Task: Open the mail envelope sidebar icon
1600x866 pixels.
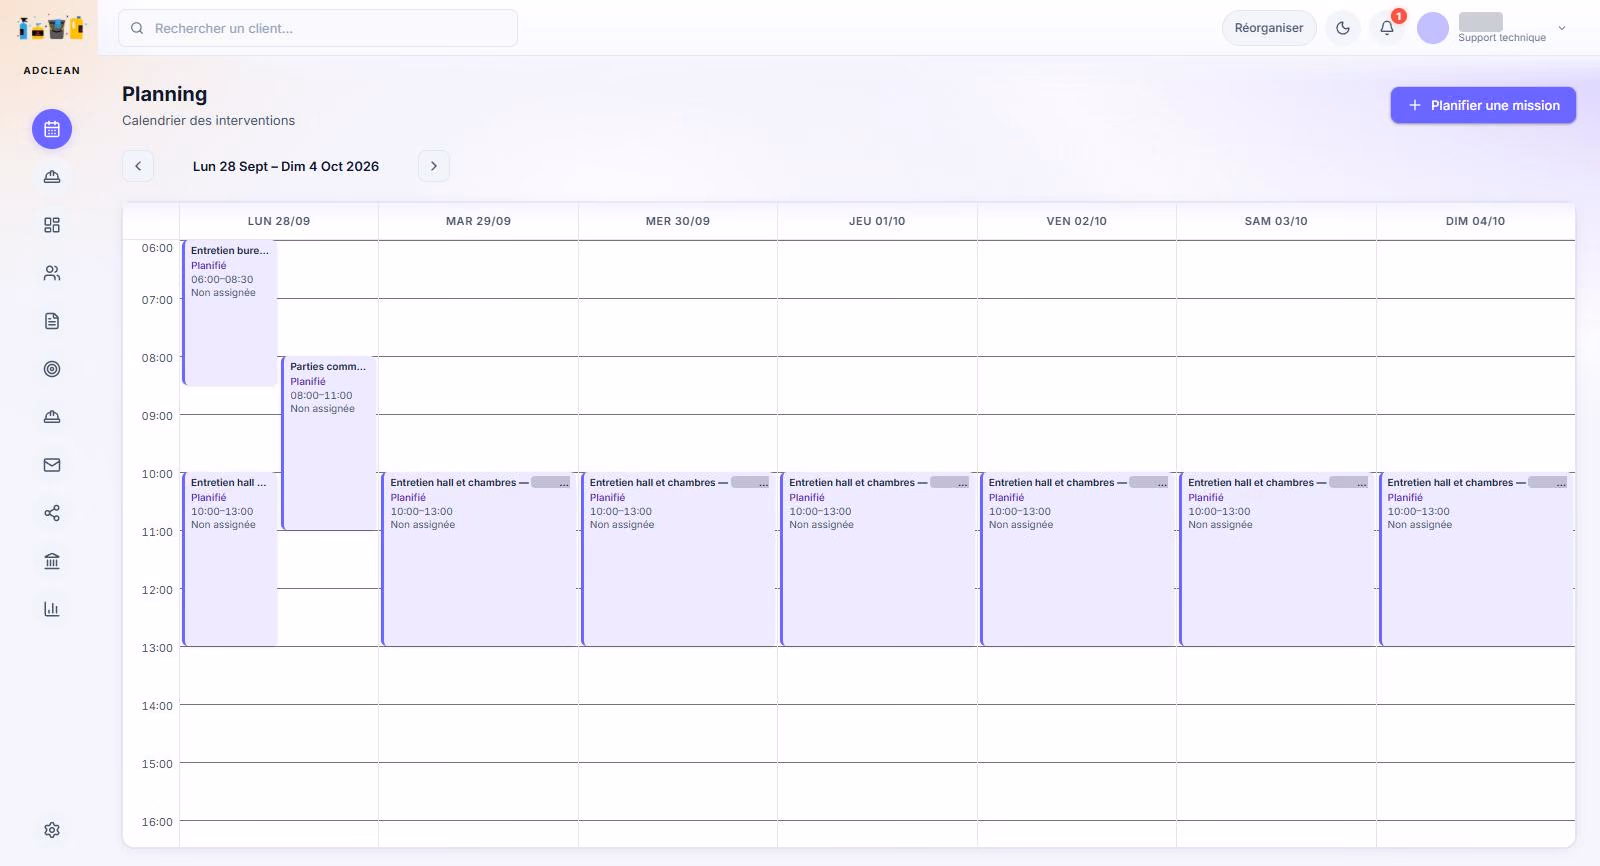Action: (x=52, y=465)
